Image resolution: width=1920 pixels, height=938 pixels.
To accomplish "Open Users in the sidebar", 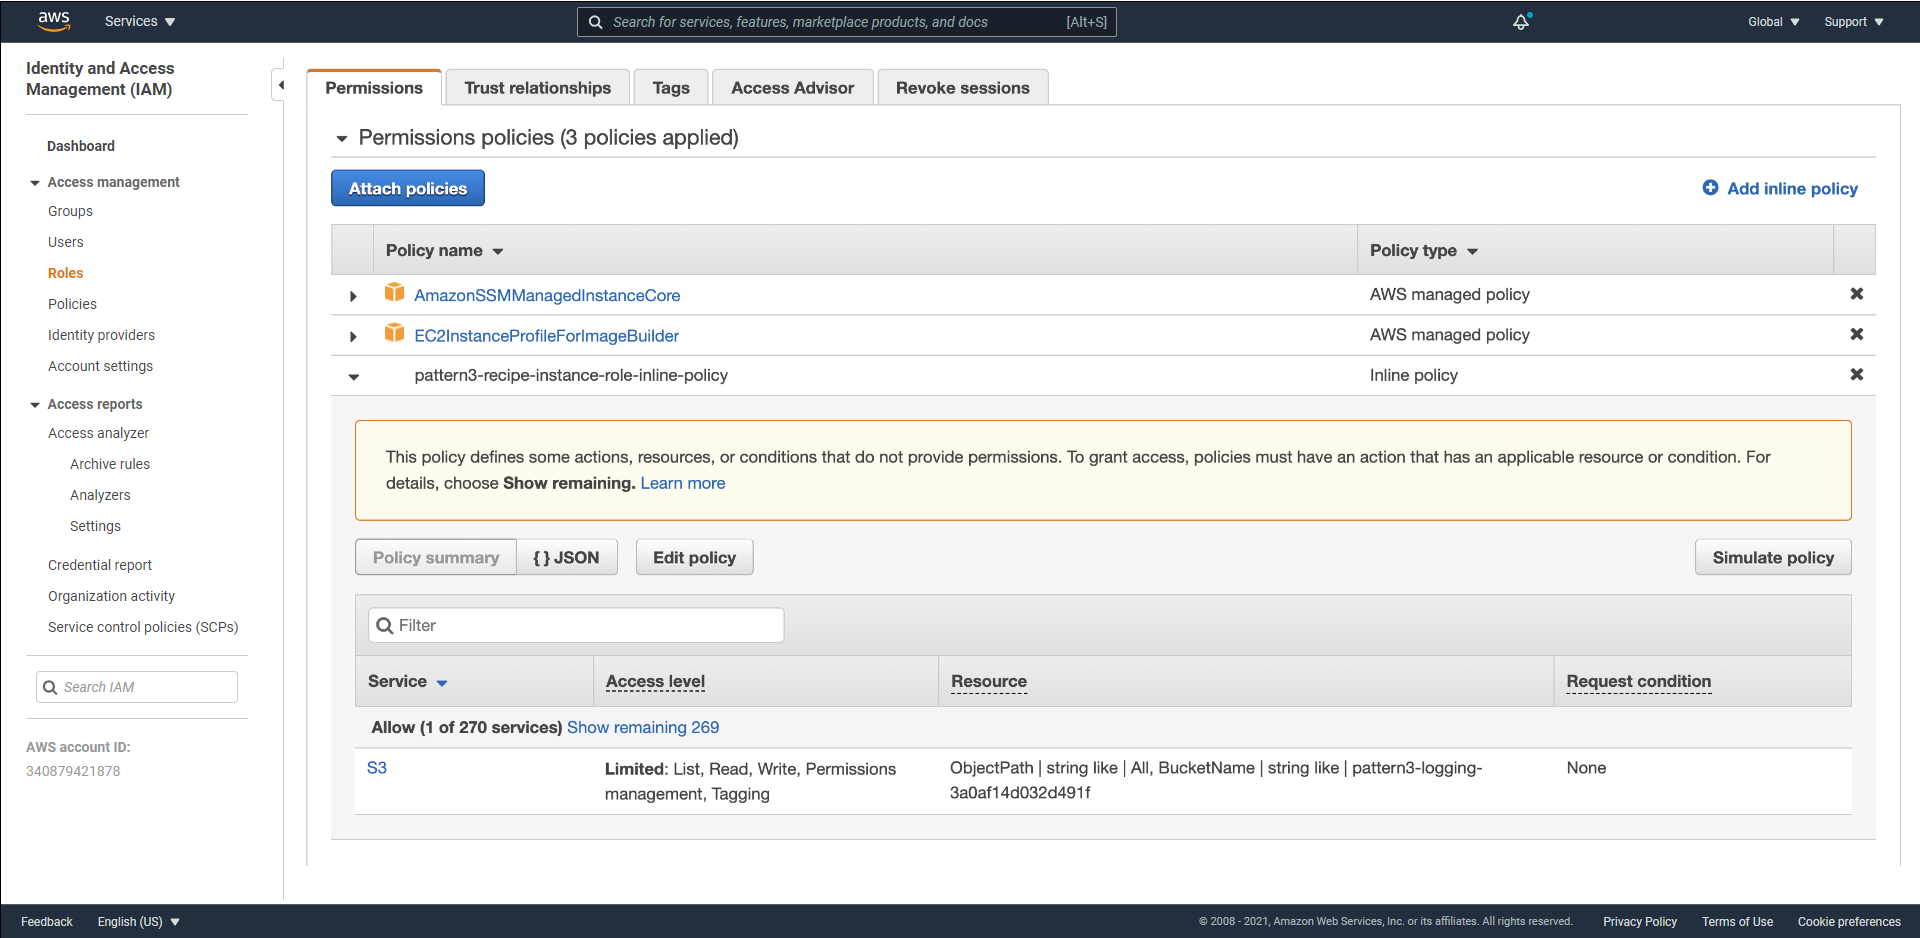I will (x=66, y=242).
